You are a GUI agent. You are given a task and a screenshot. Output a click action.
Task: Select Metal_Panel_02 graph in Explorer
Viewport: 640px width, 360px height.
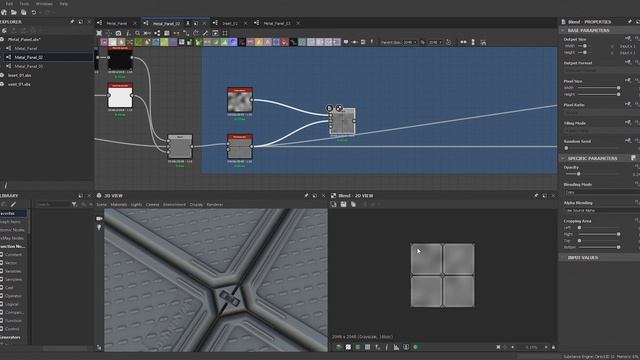click(29, 58)
